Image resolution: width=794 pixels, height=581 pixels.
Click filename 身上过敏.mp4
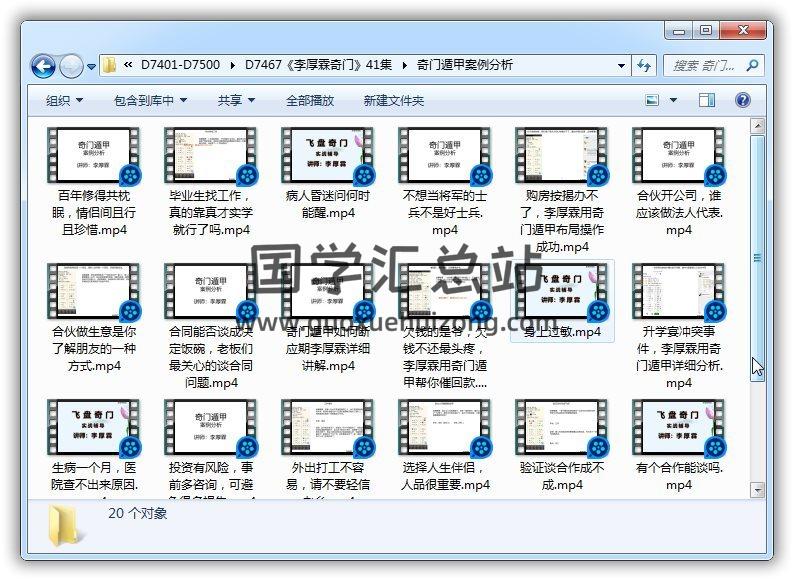(562, 332)
